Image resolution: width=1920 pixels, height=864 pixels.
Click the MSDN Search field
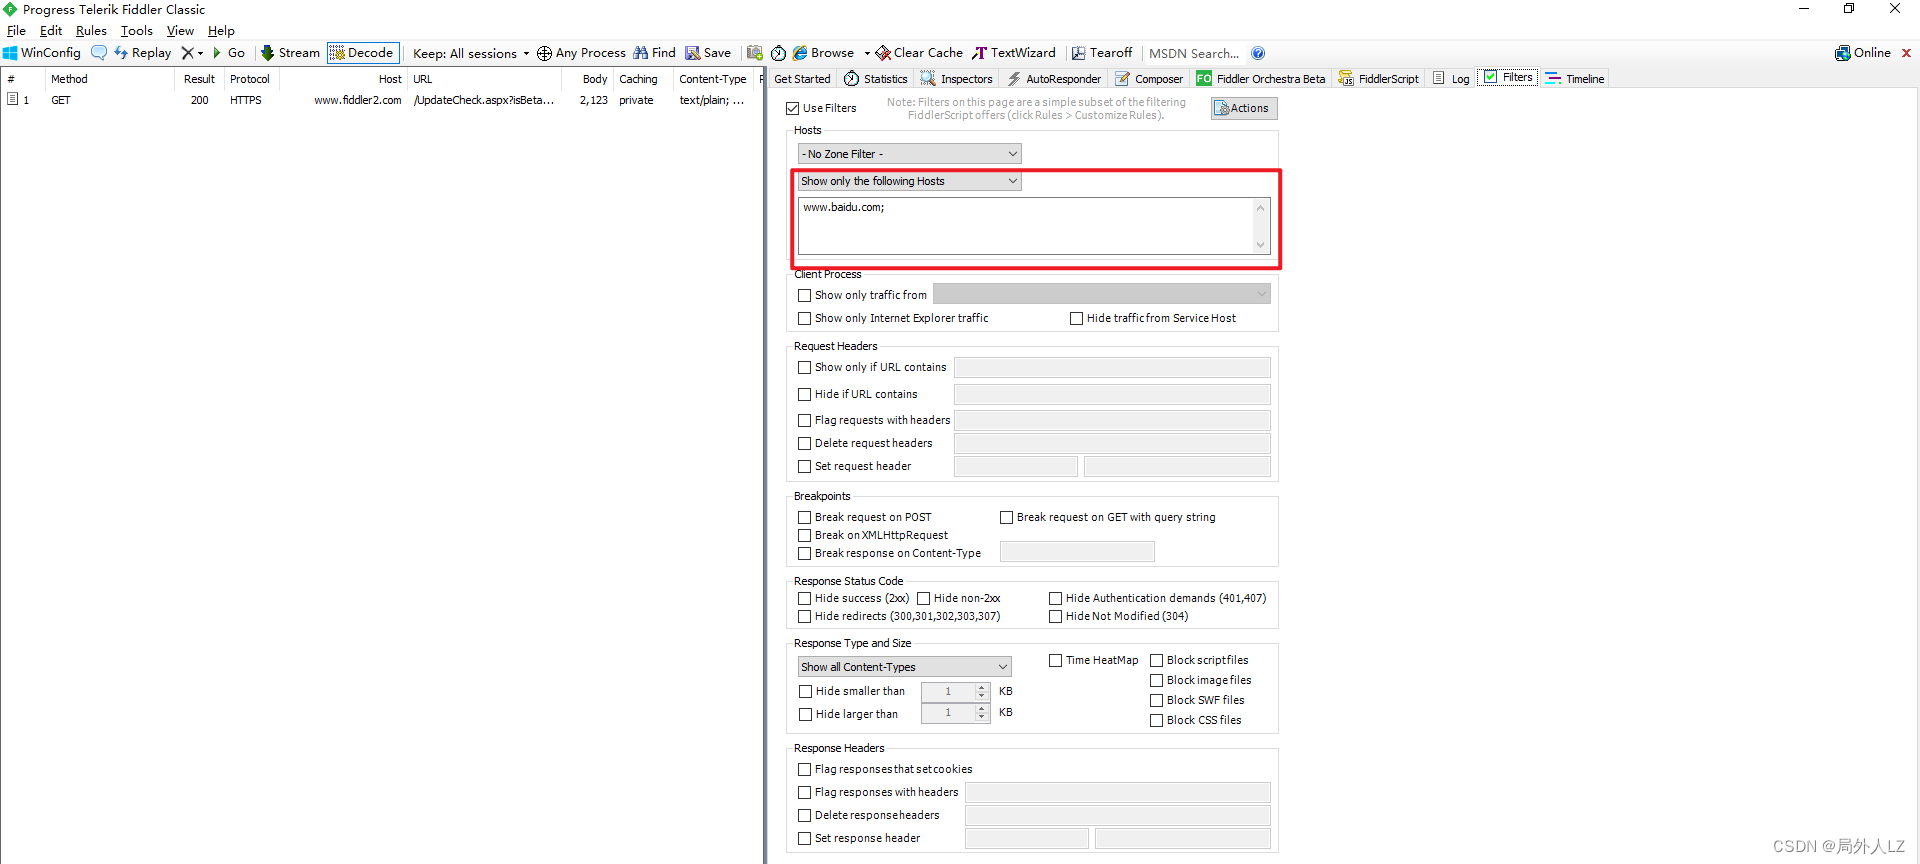tap(1194, 53)
